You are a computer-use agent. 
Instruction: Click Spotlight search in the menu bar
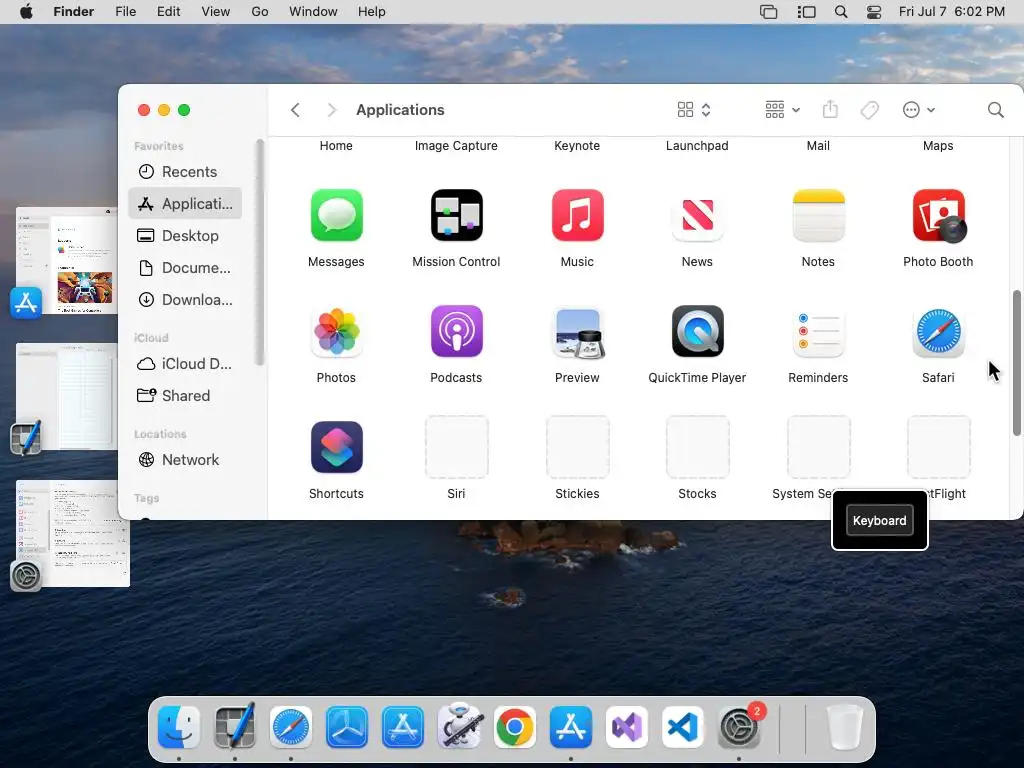[841, 12]
